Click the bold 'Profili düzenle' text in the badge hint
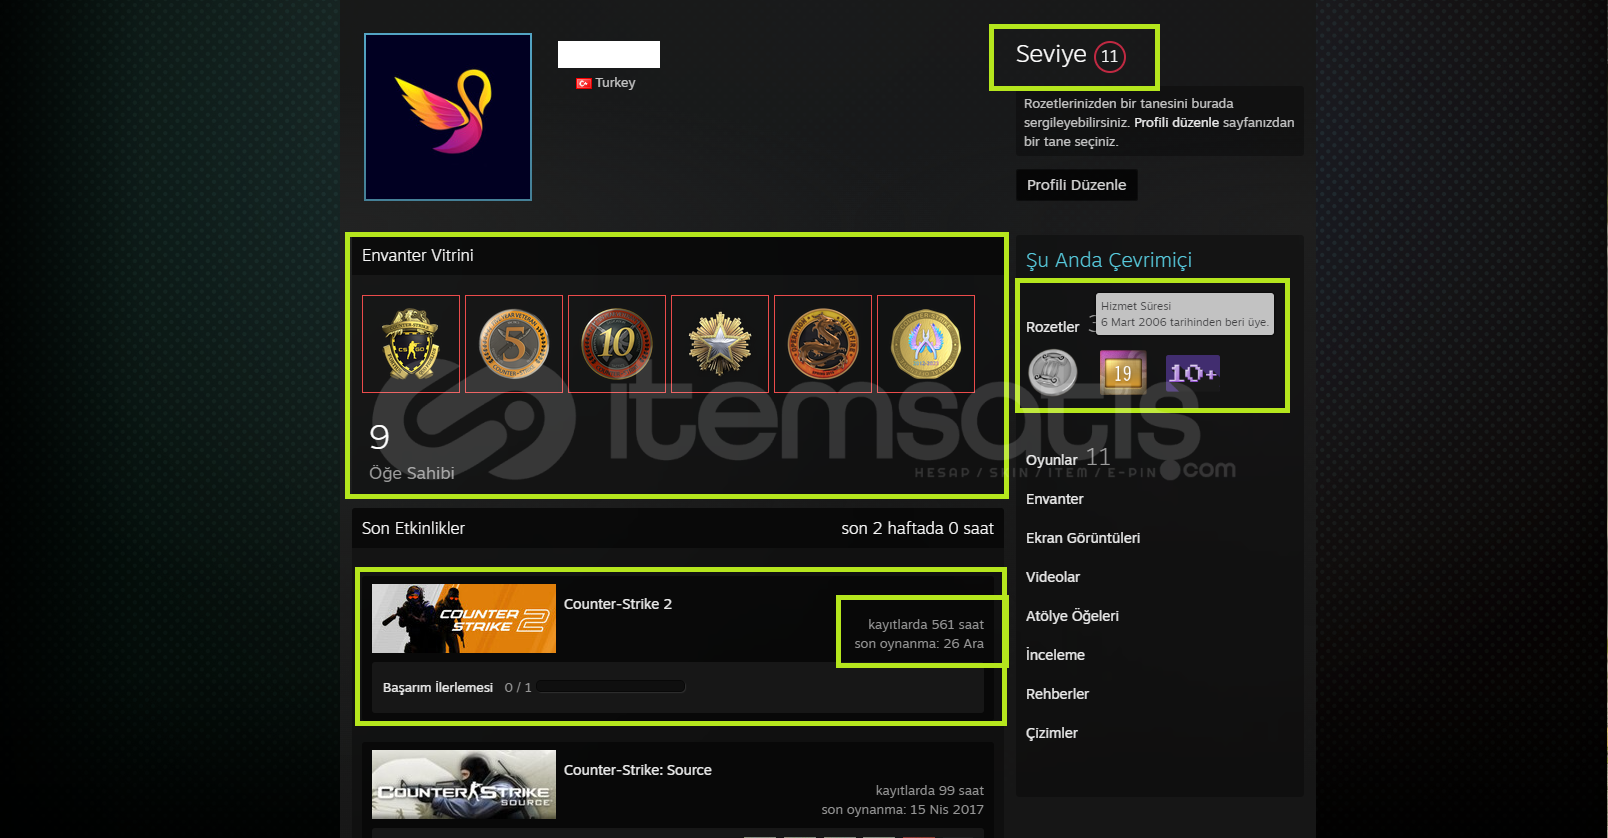 coord(1176,123)
